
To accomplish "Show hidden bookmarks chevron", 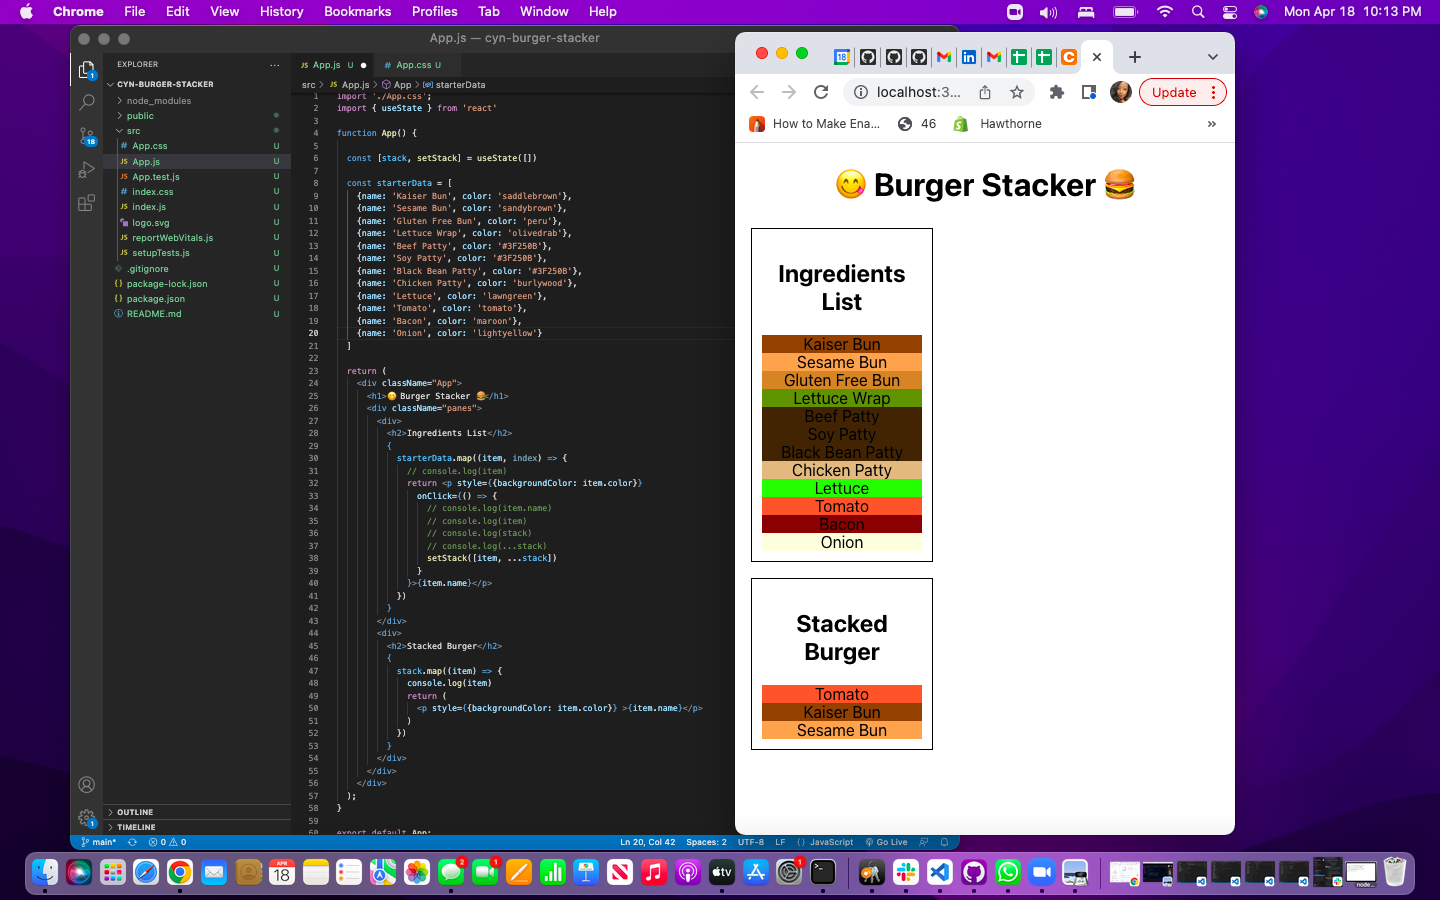I will point(1211,124).
